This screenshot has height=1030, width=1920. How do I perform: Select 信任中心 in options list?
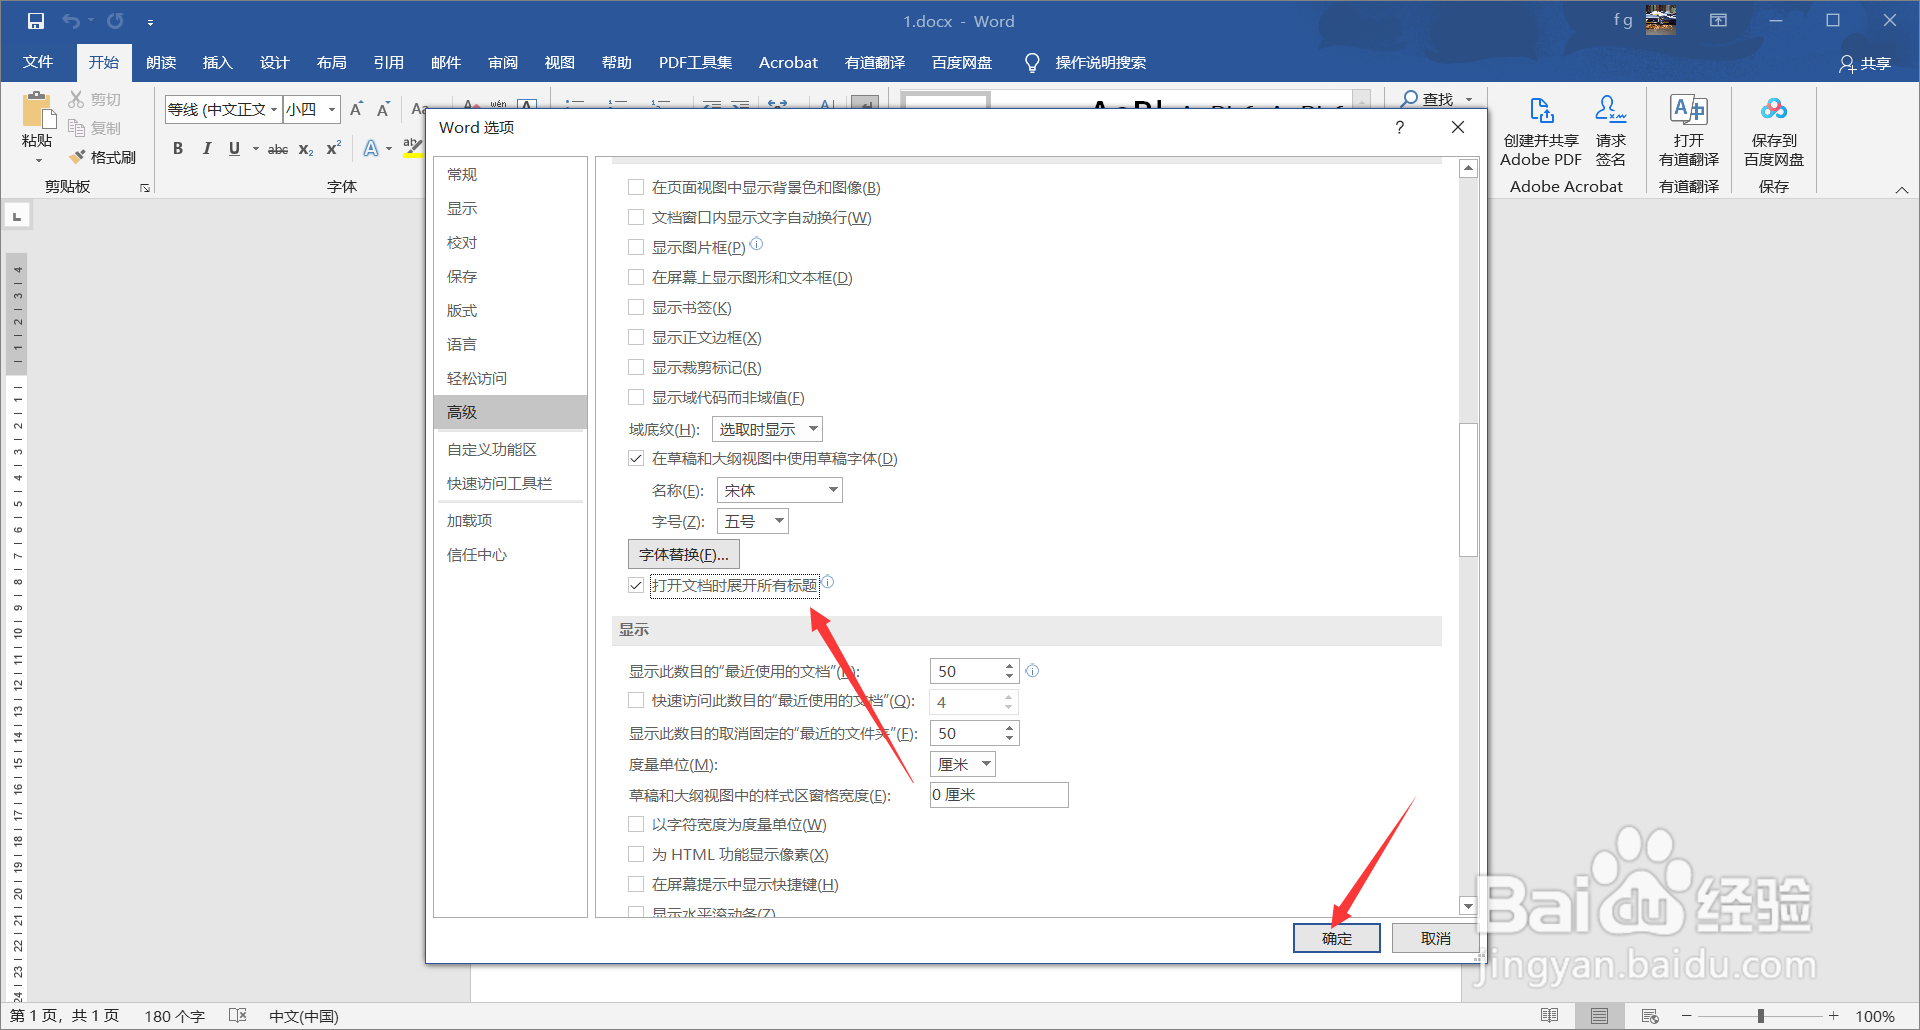[x=510, y=554]
